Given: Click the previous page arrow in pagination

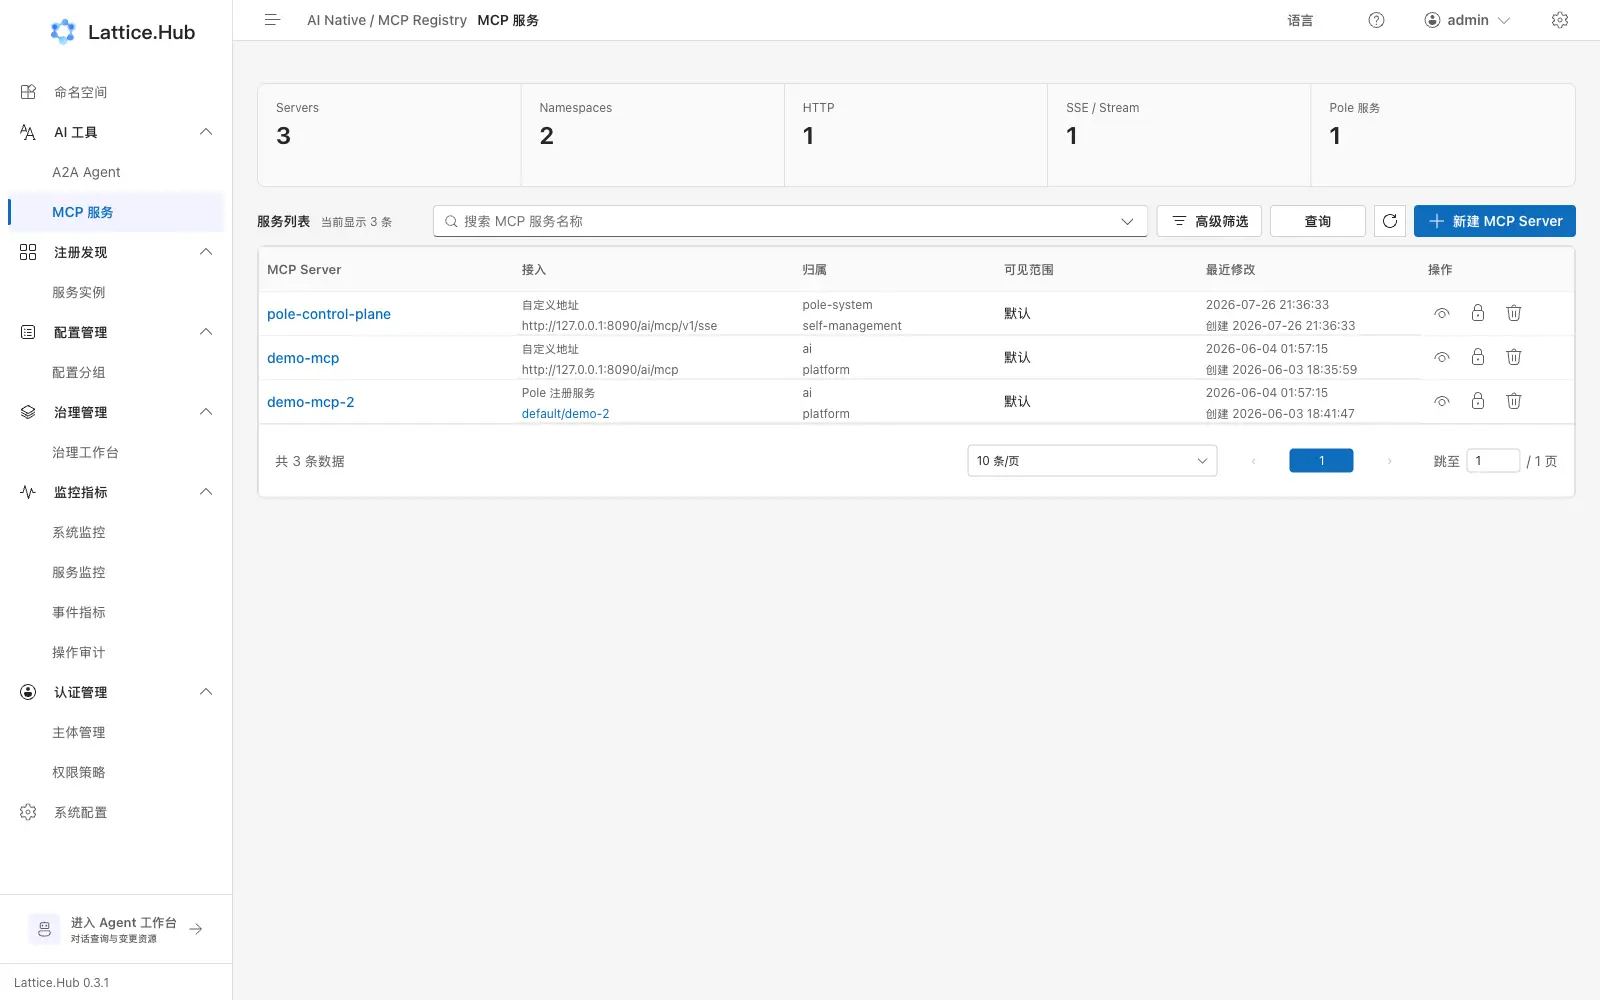Looking at the screenshot, I should click(1253, 461).
